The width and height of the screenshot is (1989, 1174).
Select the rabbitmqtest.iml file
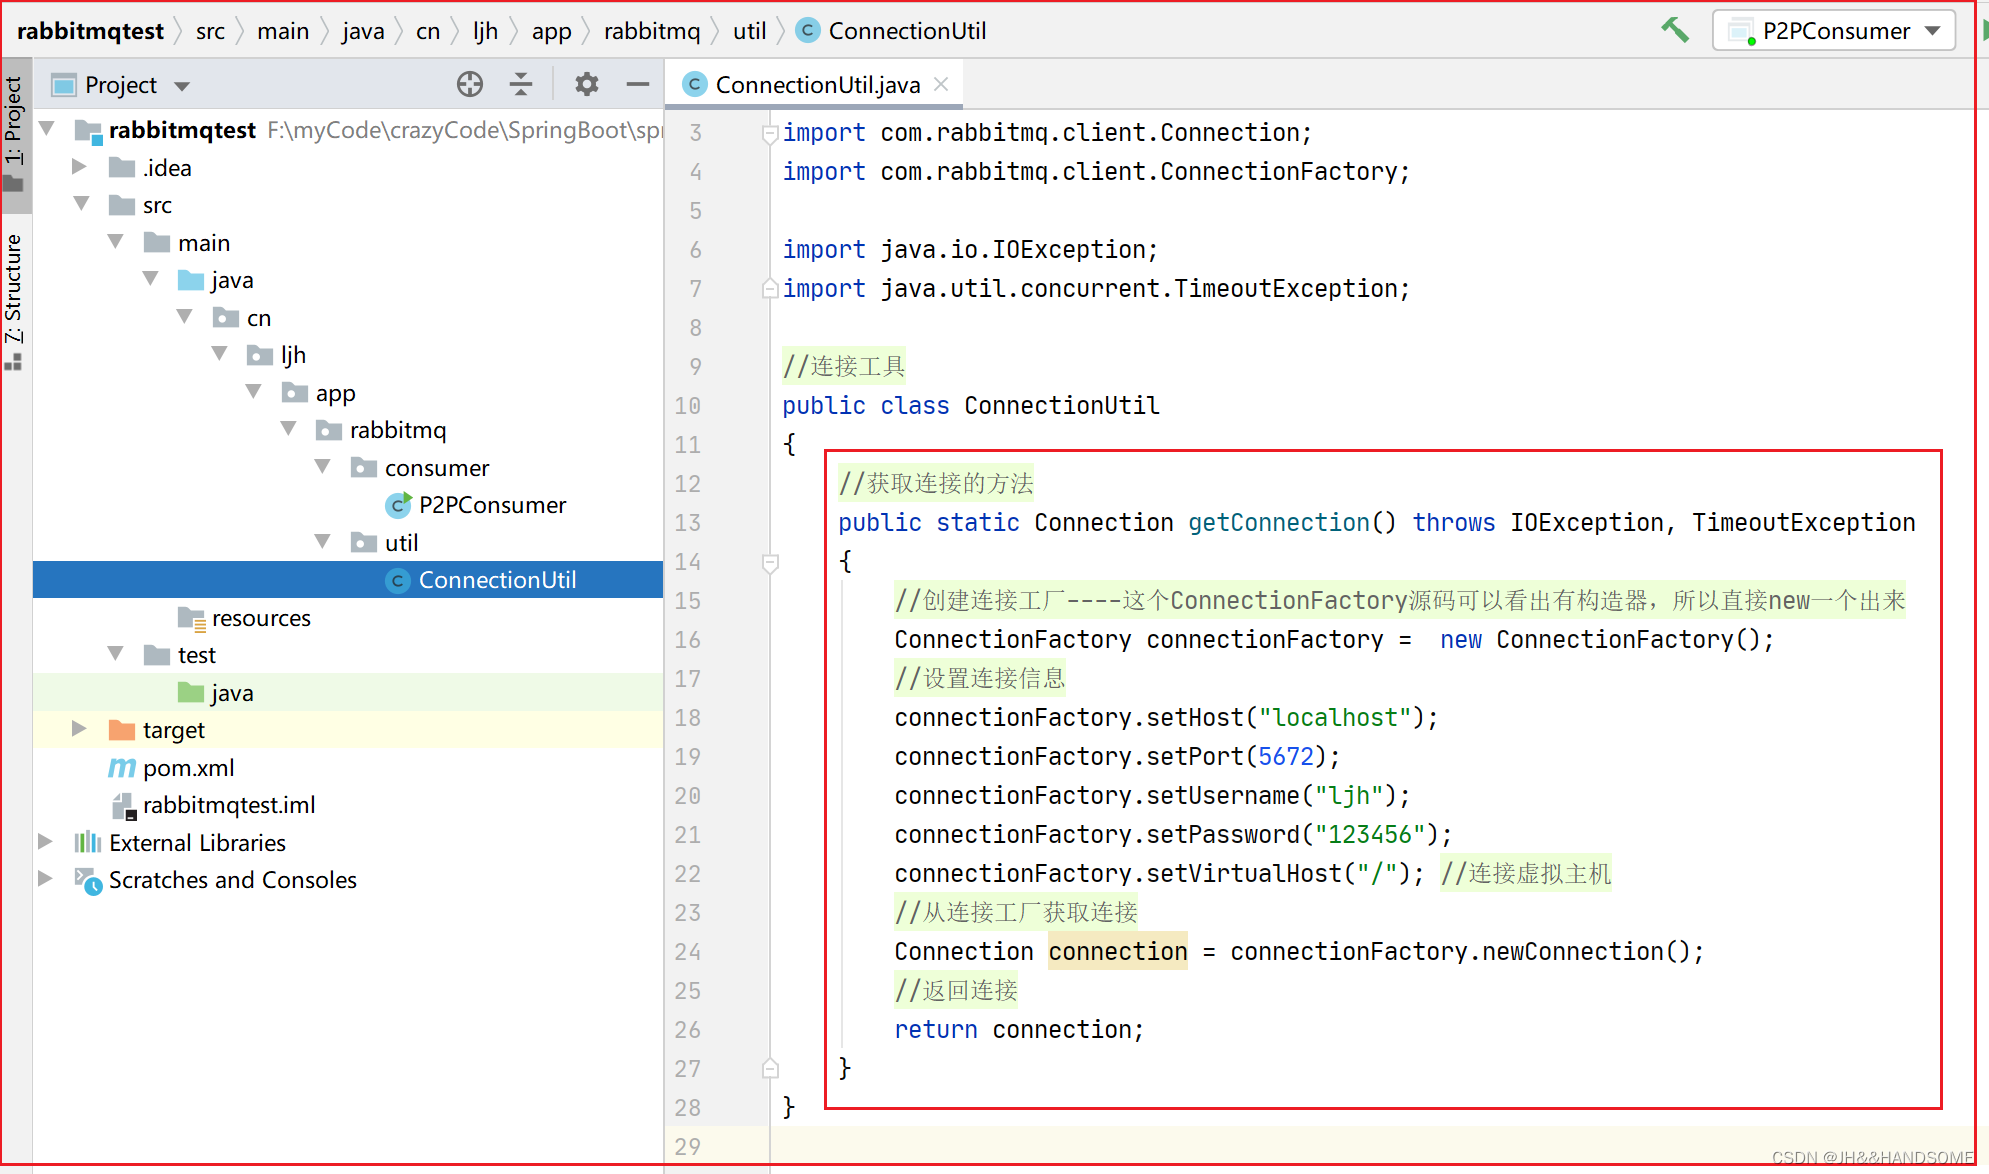click(229, 805)
